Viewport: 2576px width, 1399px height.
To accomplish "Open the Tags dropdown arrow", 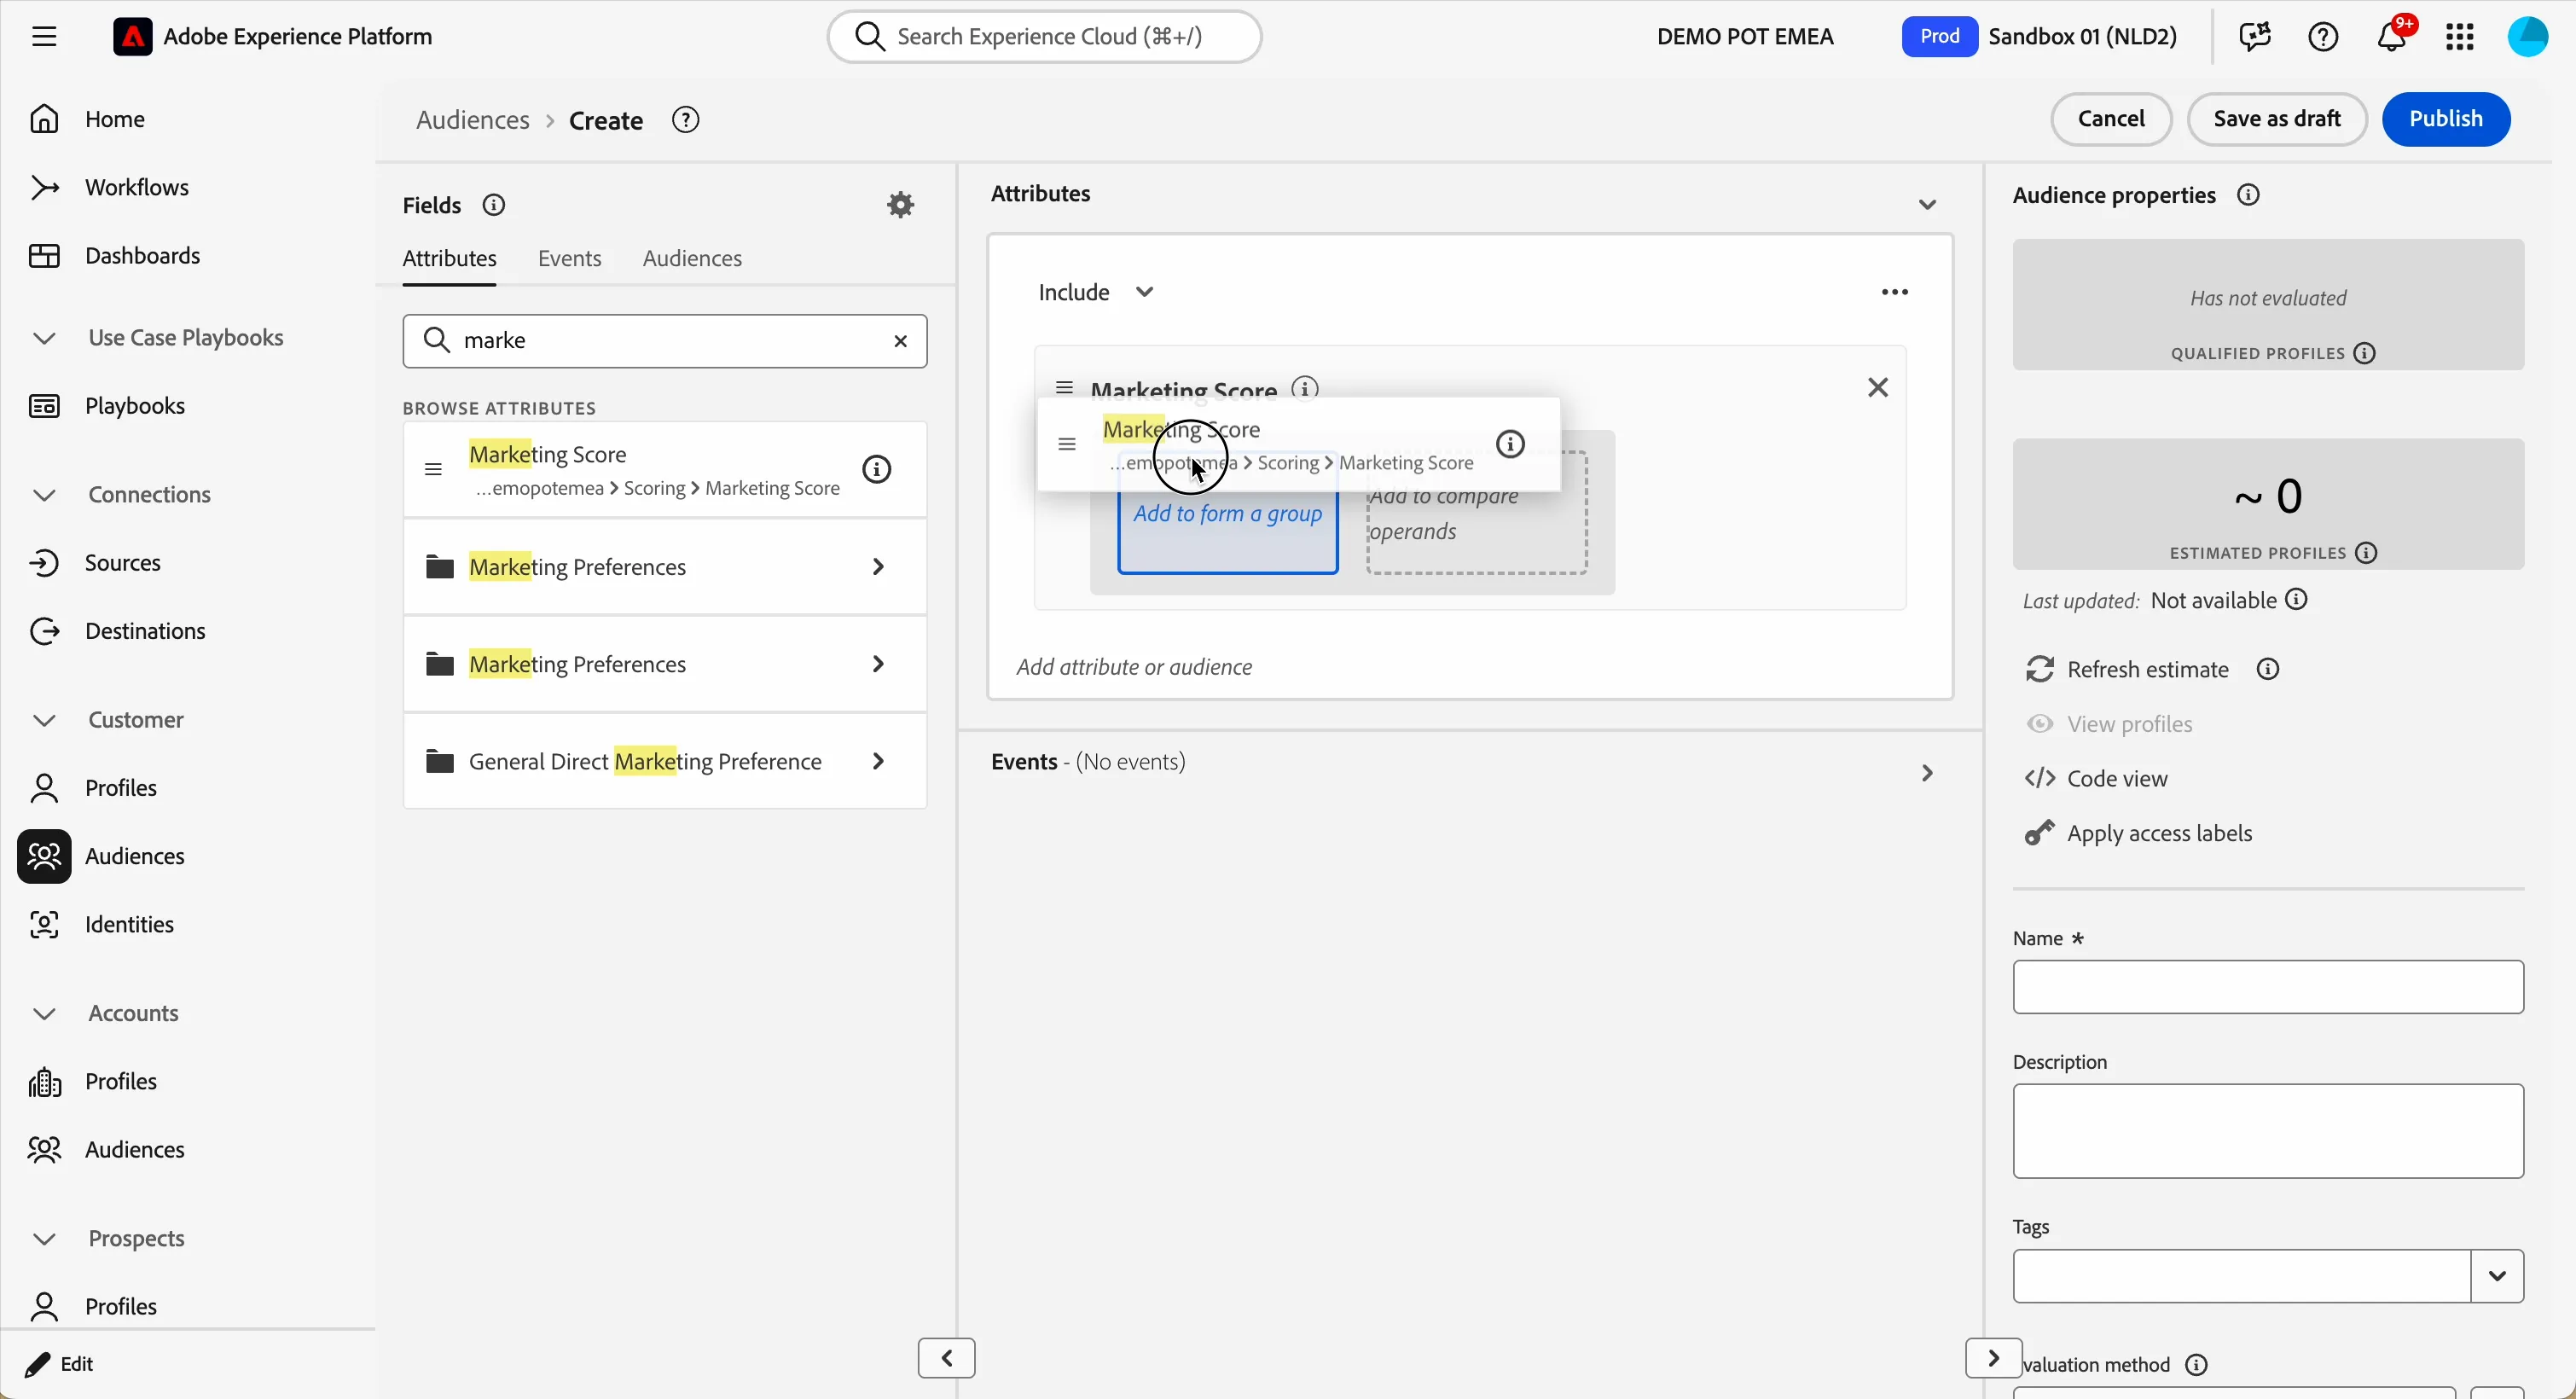I will tap(2497, 1277).
